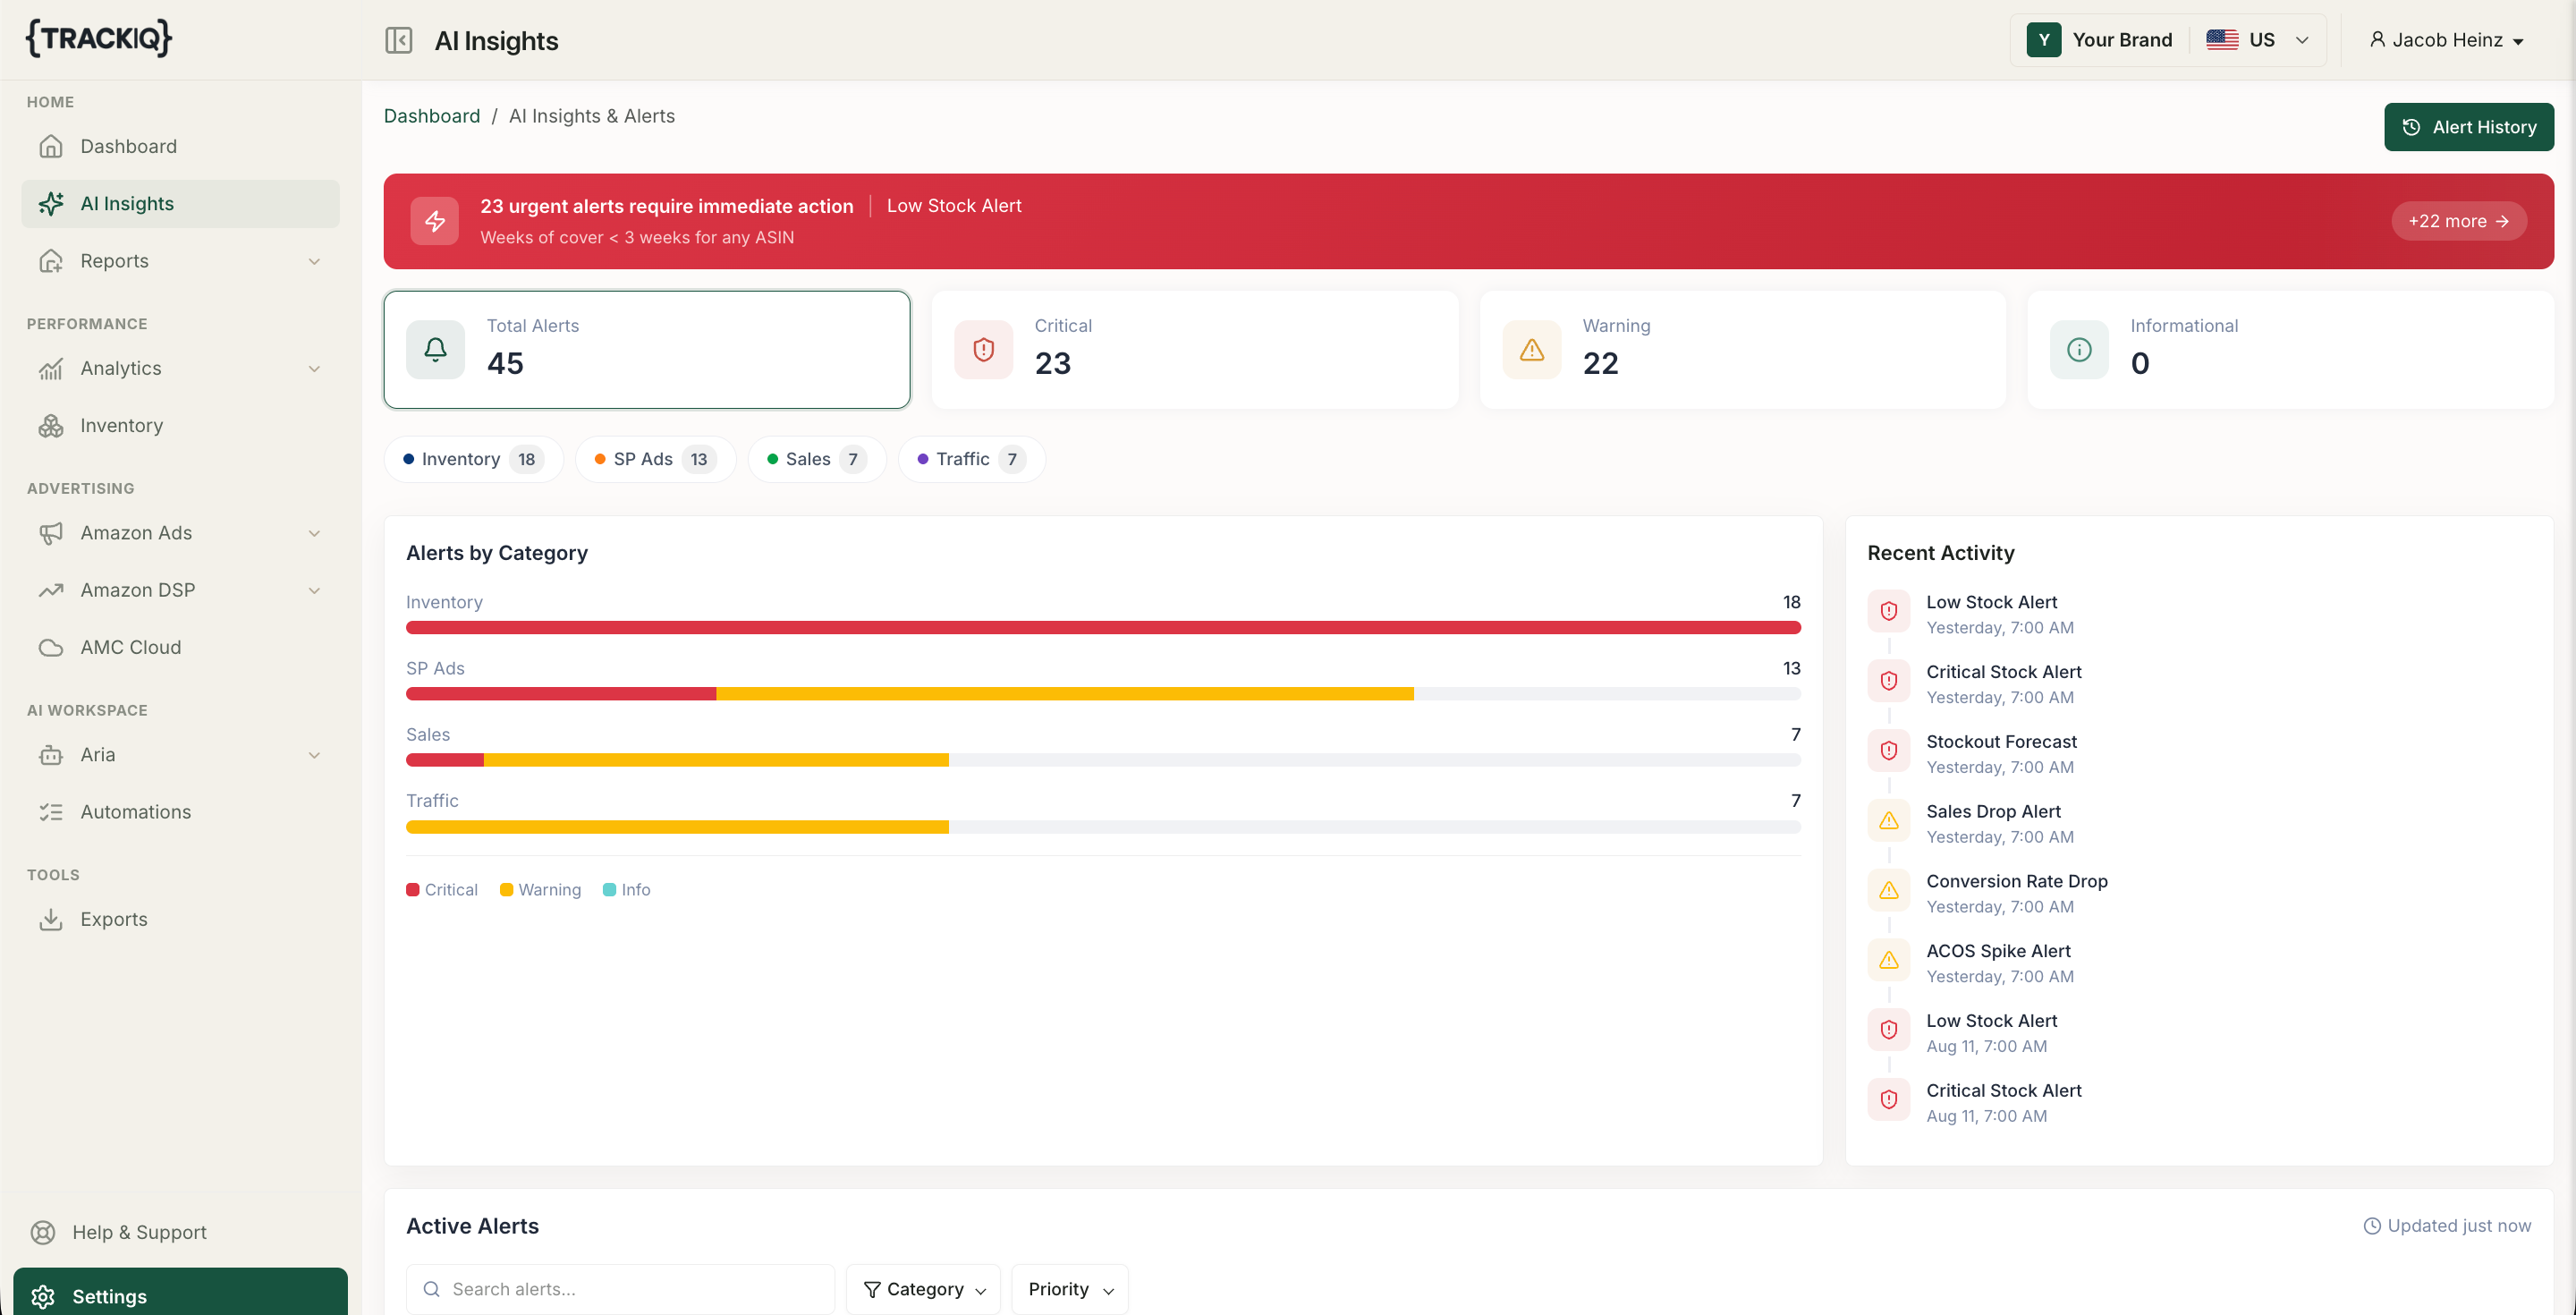Click the bell icon in Total Alerts

click(435, 349)
